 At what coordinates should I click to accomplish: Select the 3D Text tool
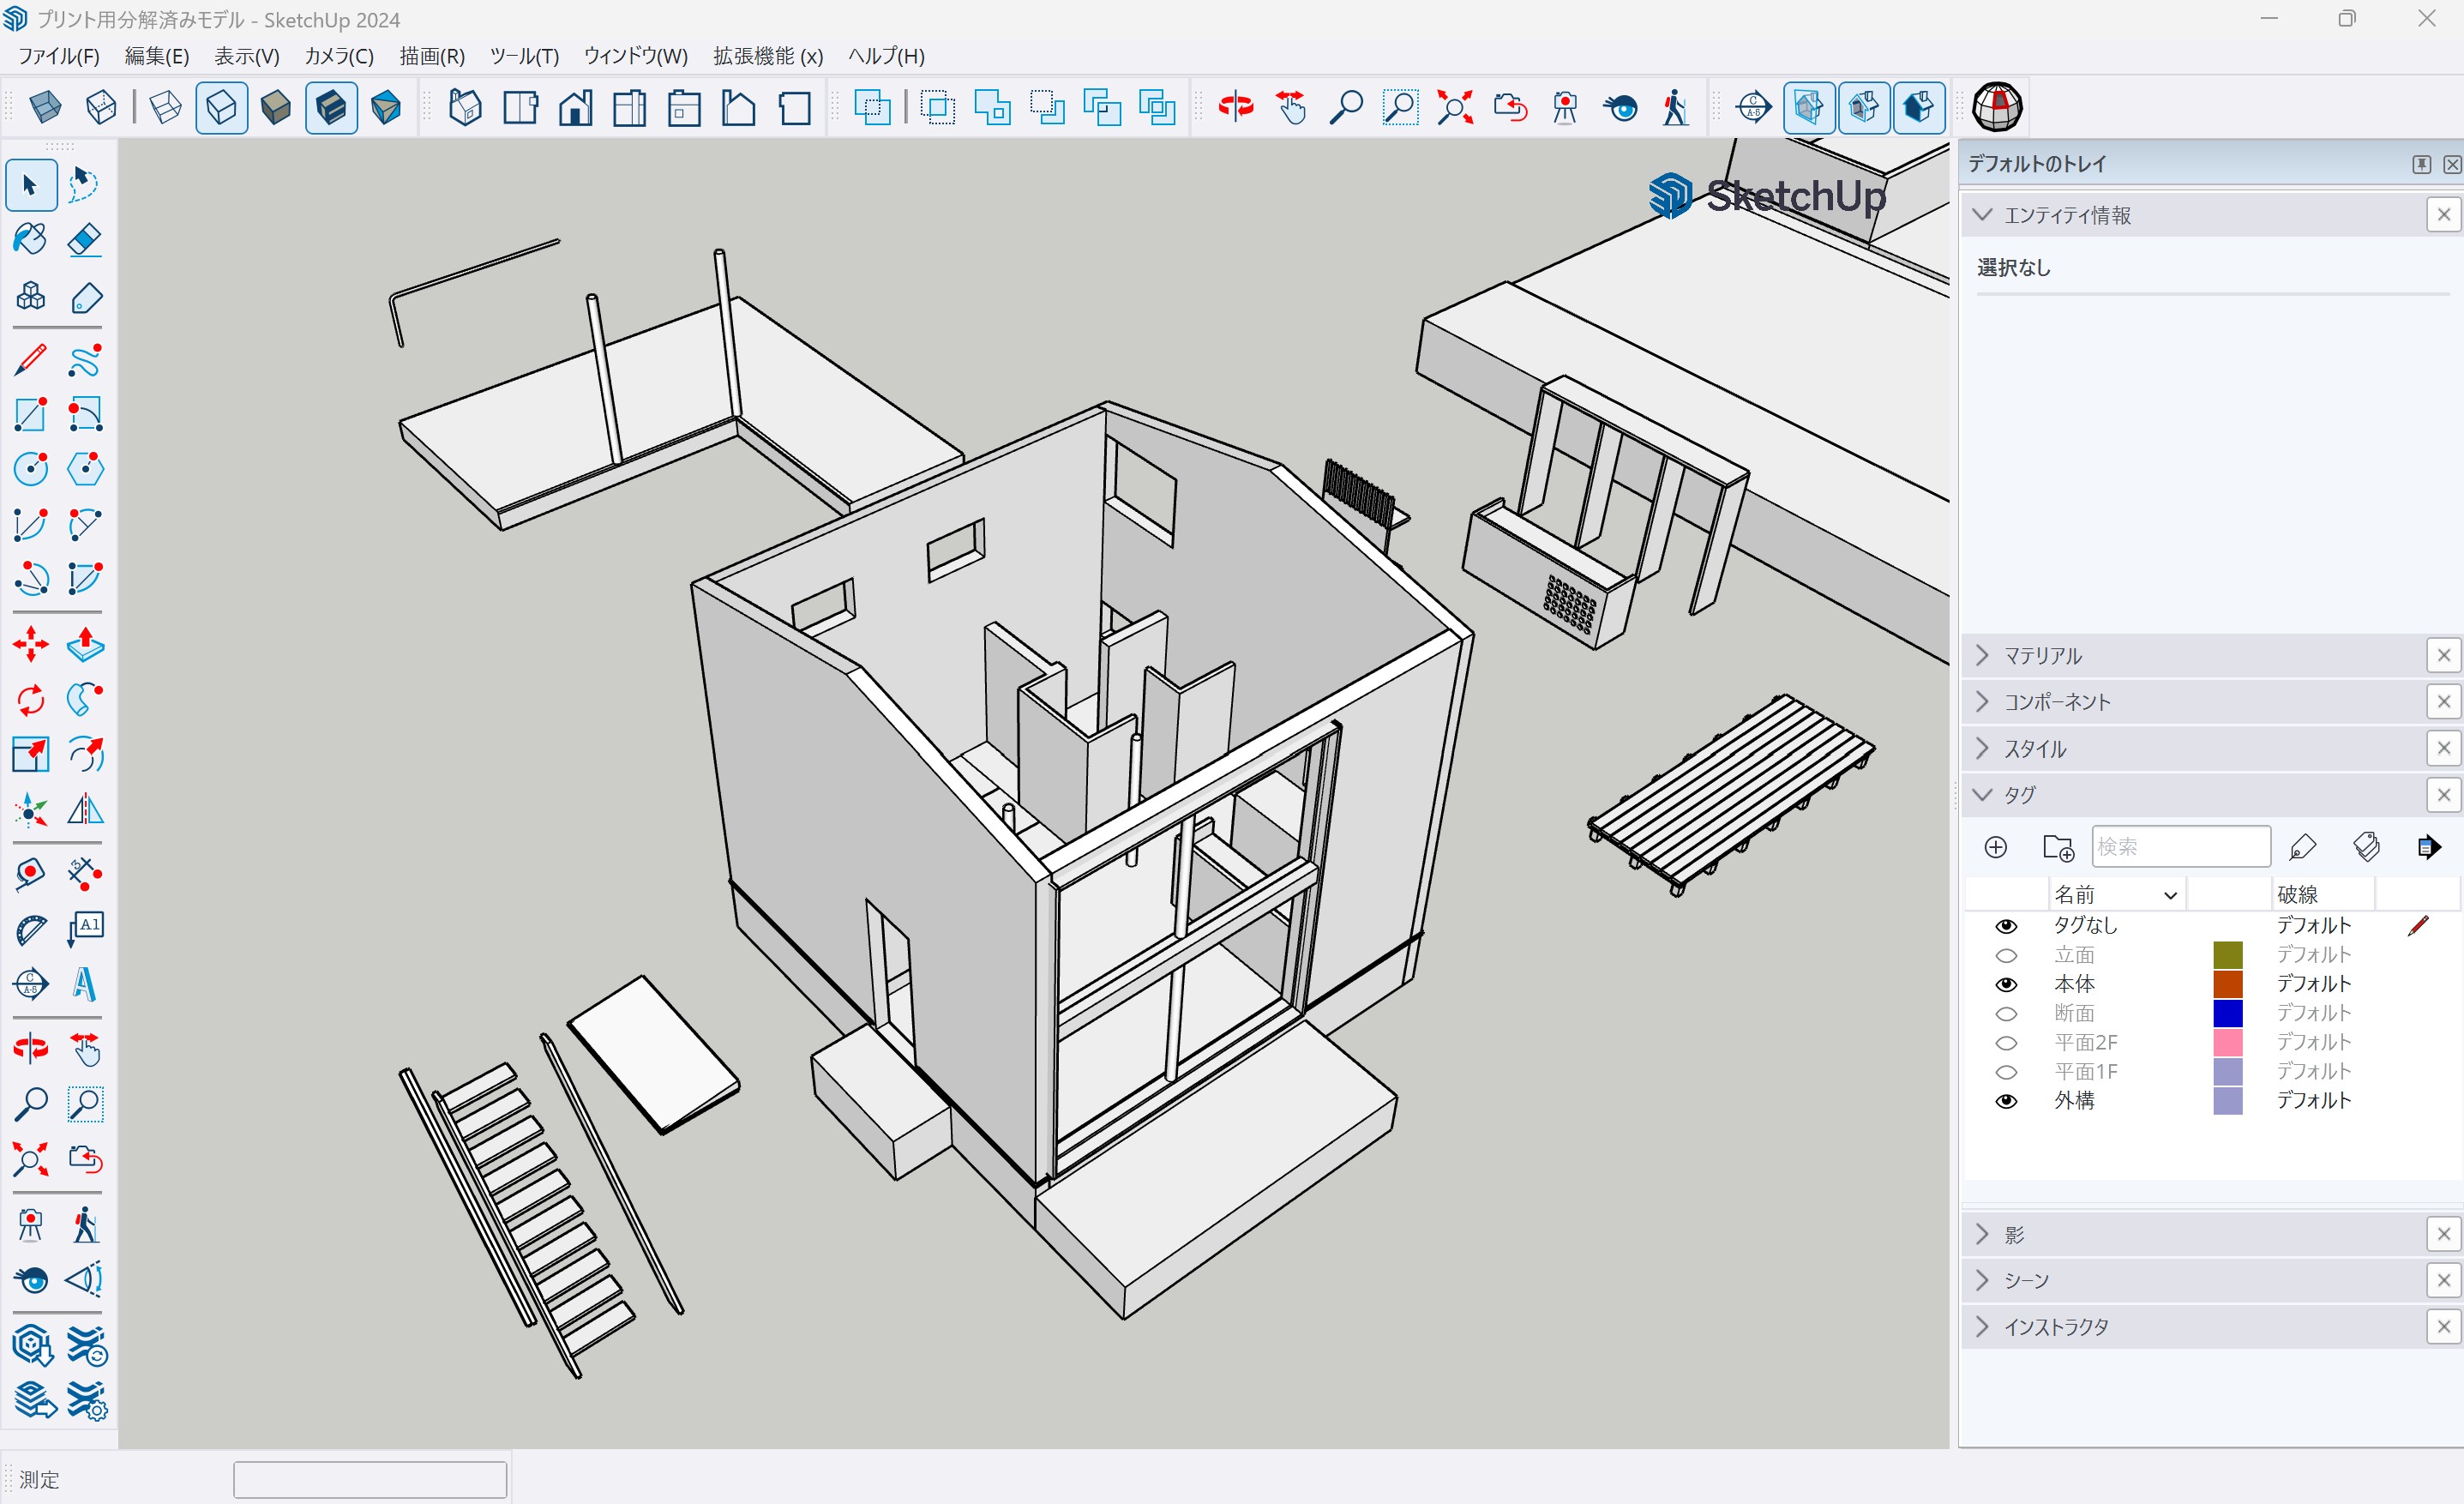point(85,984)
